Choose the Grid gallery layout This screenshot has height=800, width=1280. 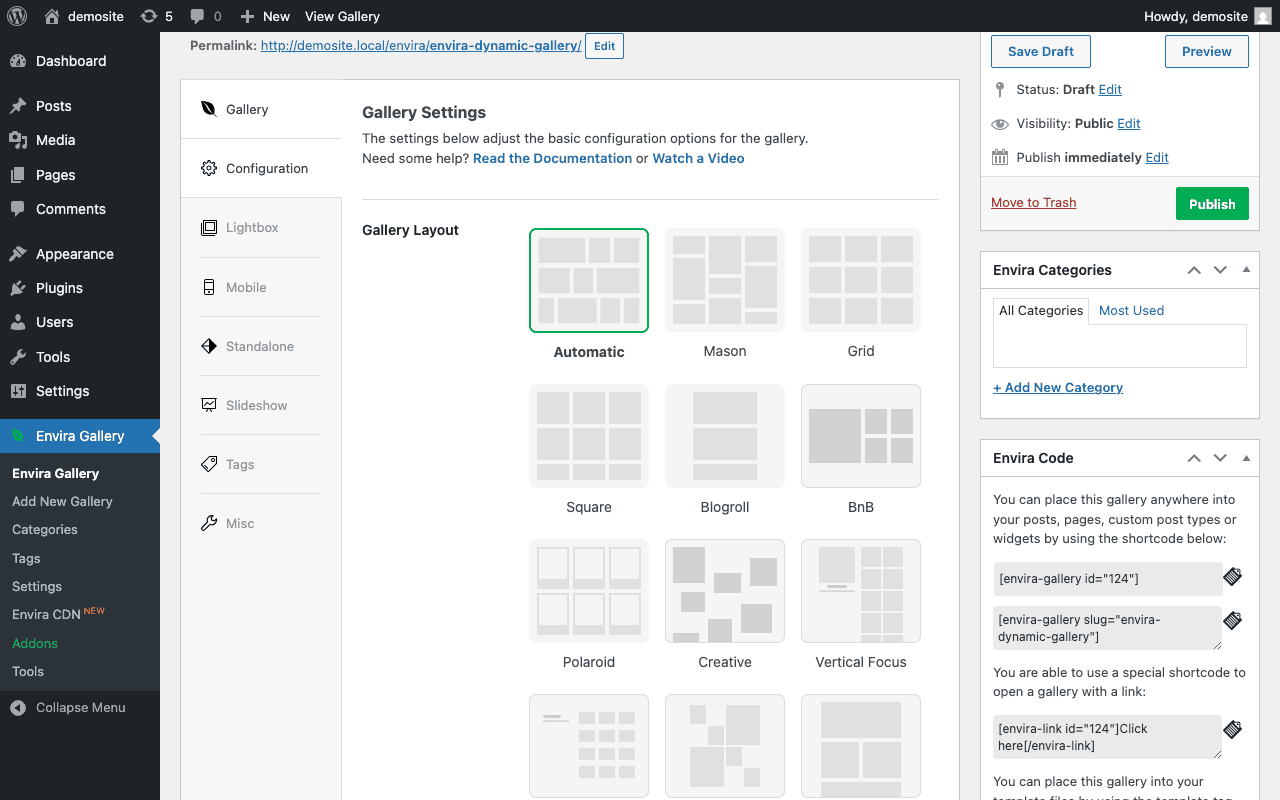coord(861,281)
